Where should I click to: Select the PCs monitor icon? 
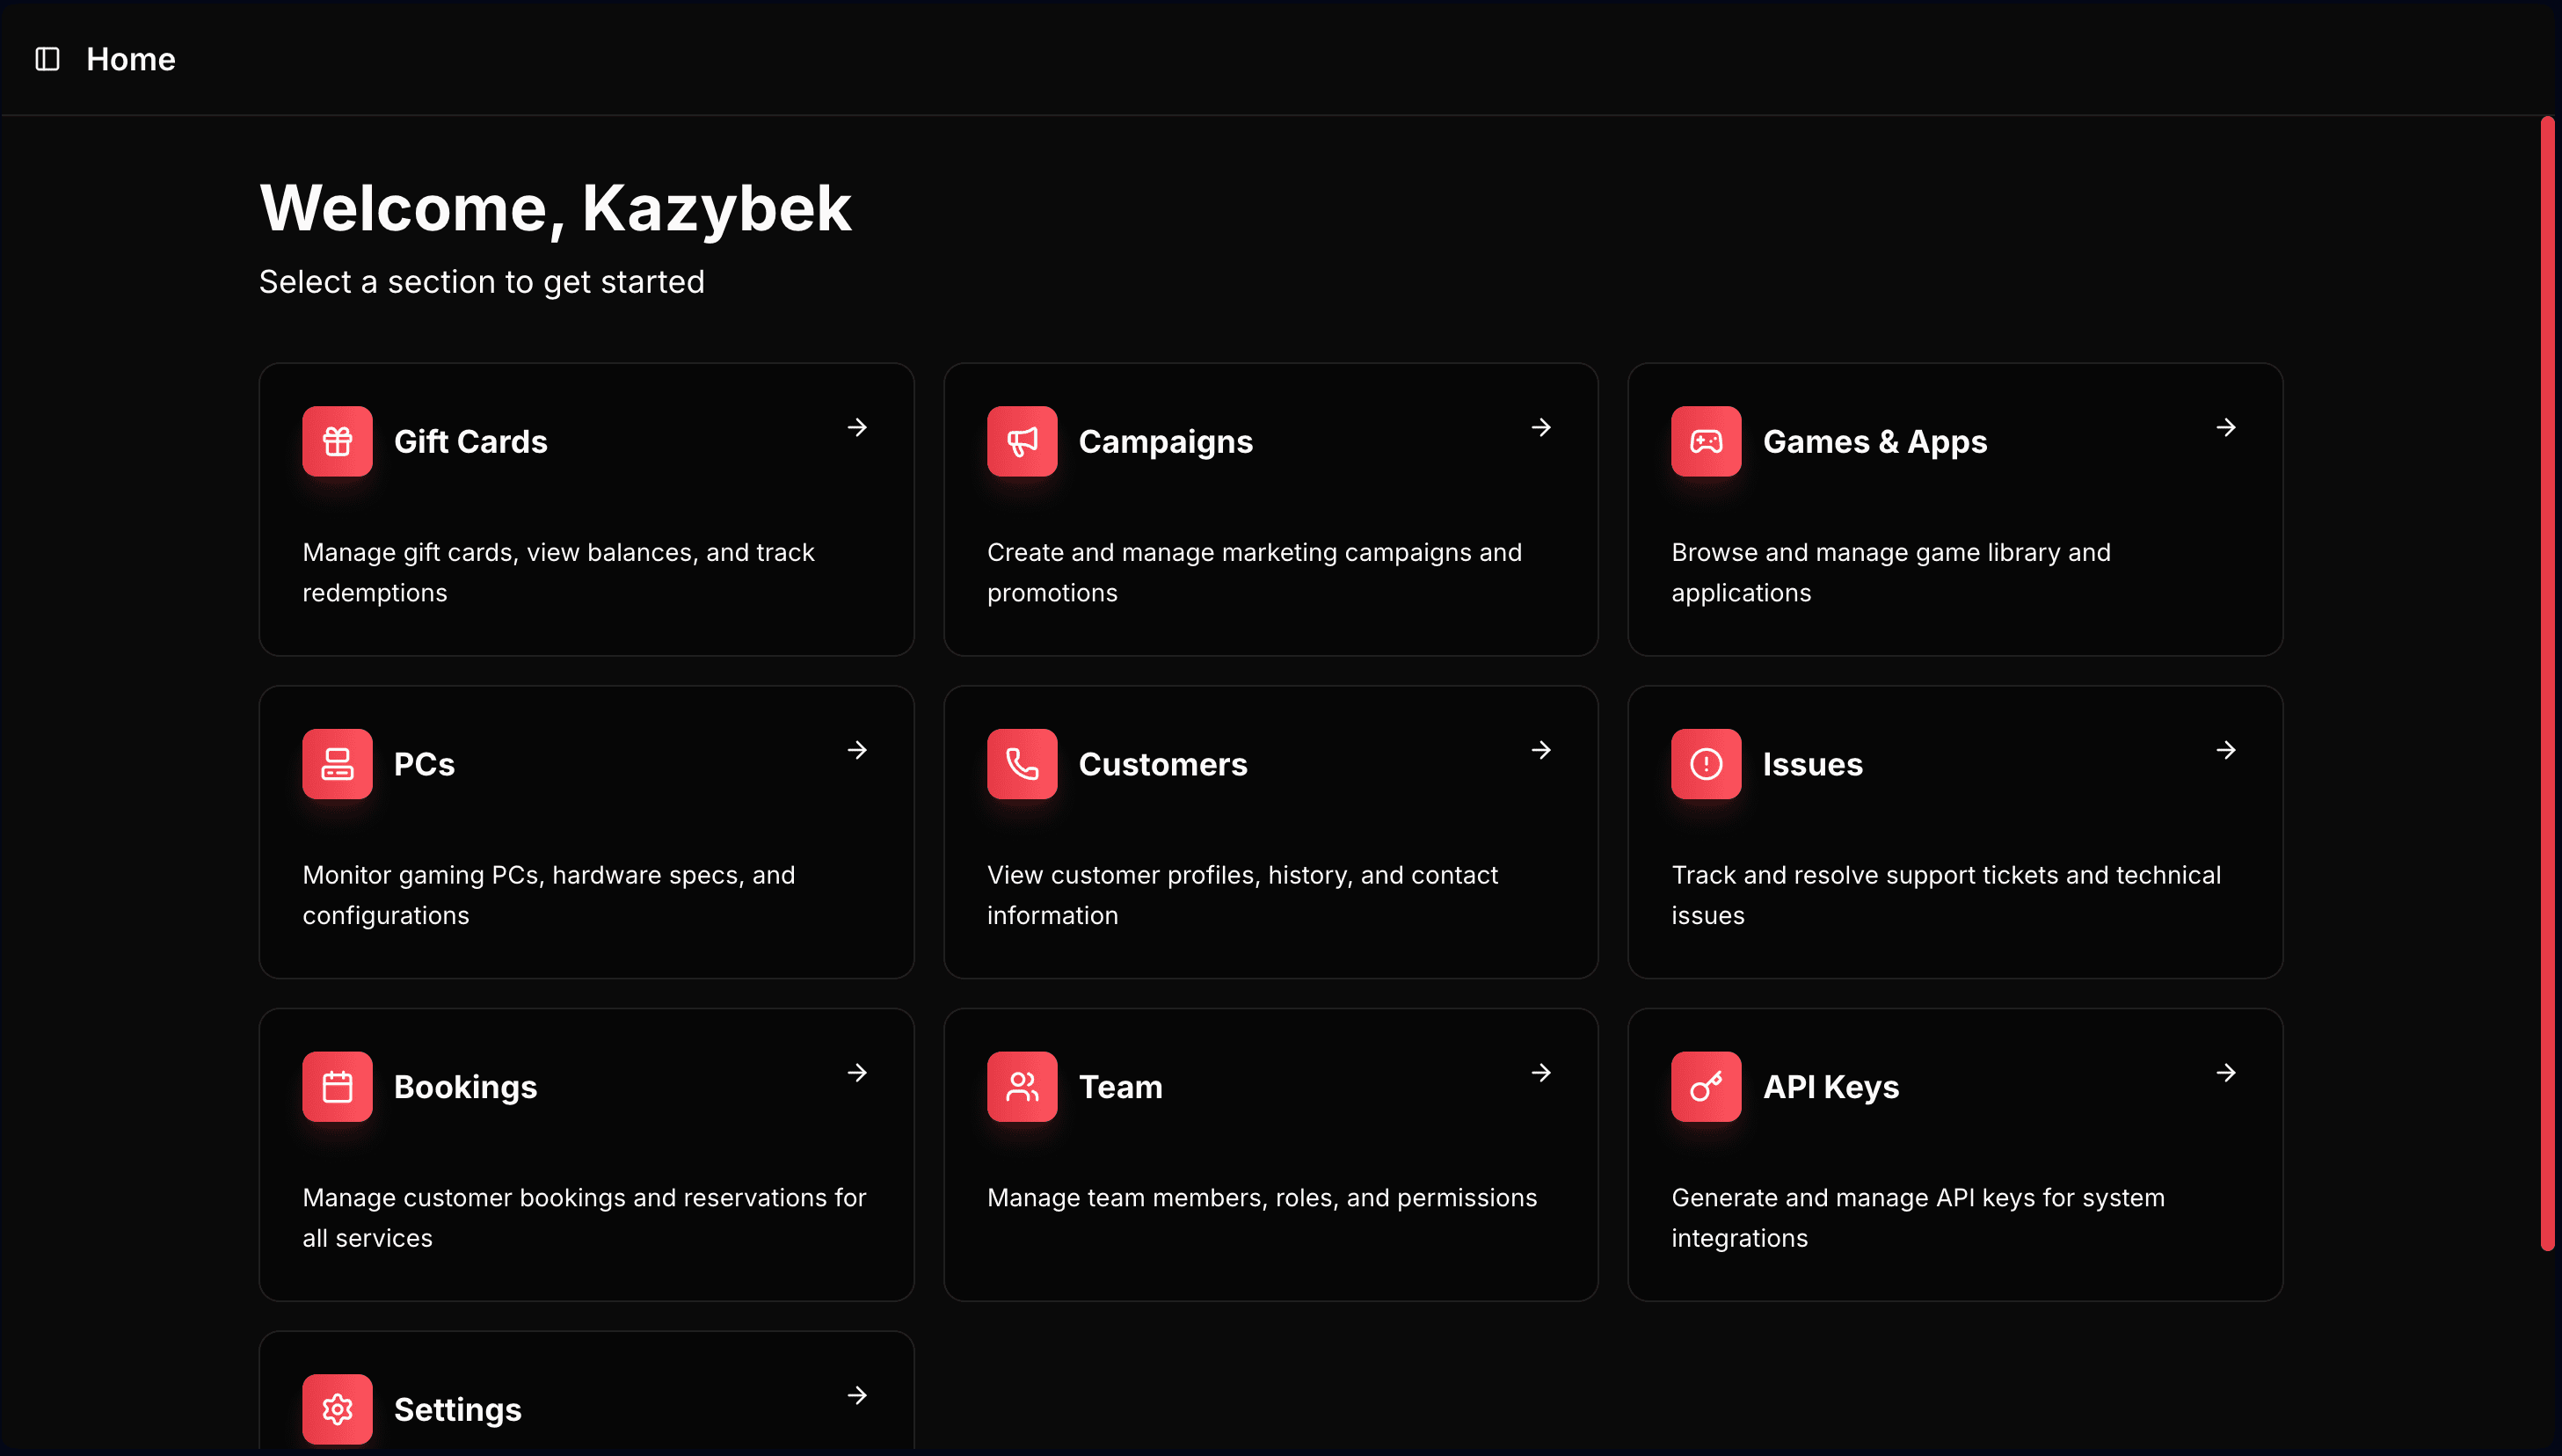[x=337, y=764]
